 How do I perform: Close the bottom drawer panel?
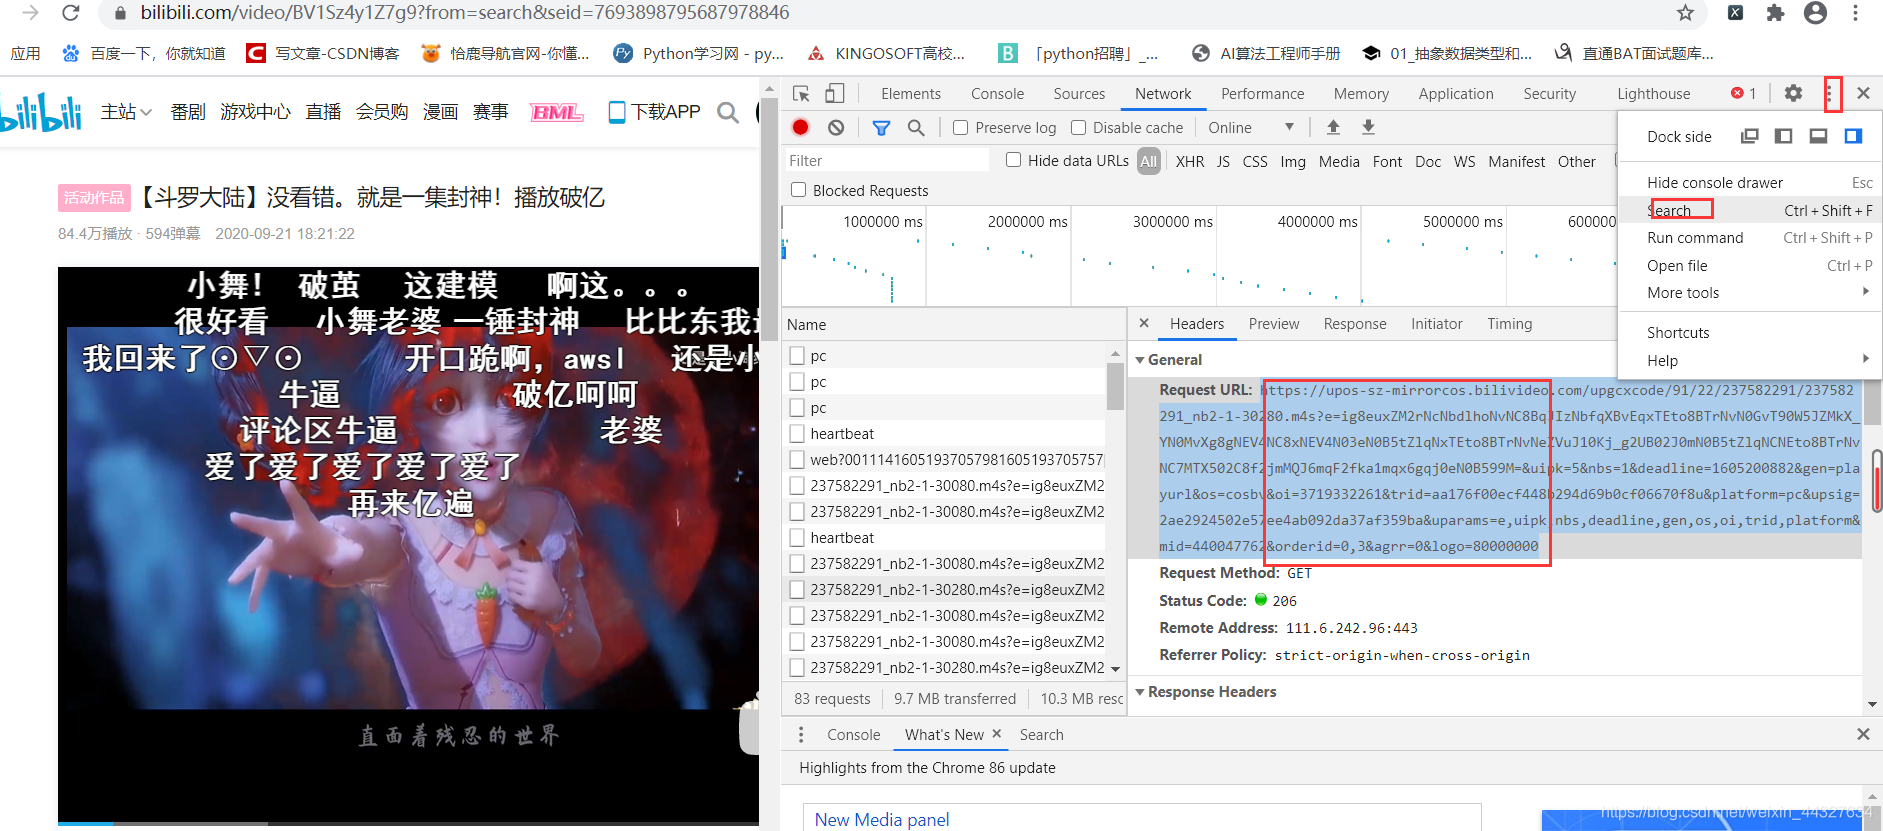(1863, 734)
